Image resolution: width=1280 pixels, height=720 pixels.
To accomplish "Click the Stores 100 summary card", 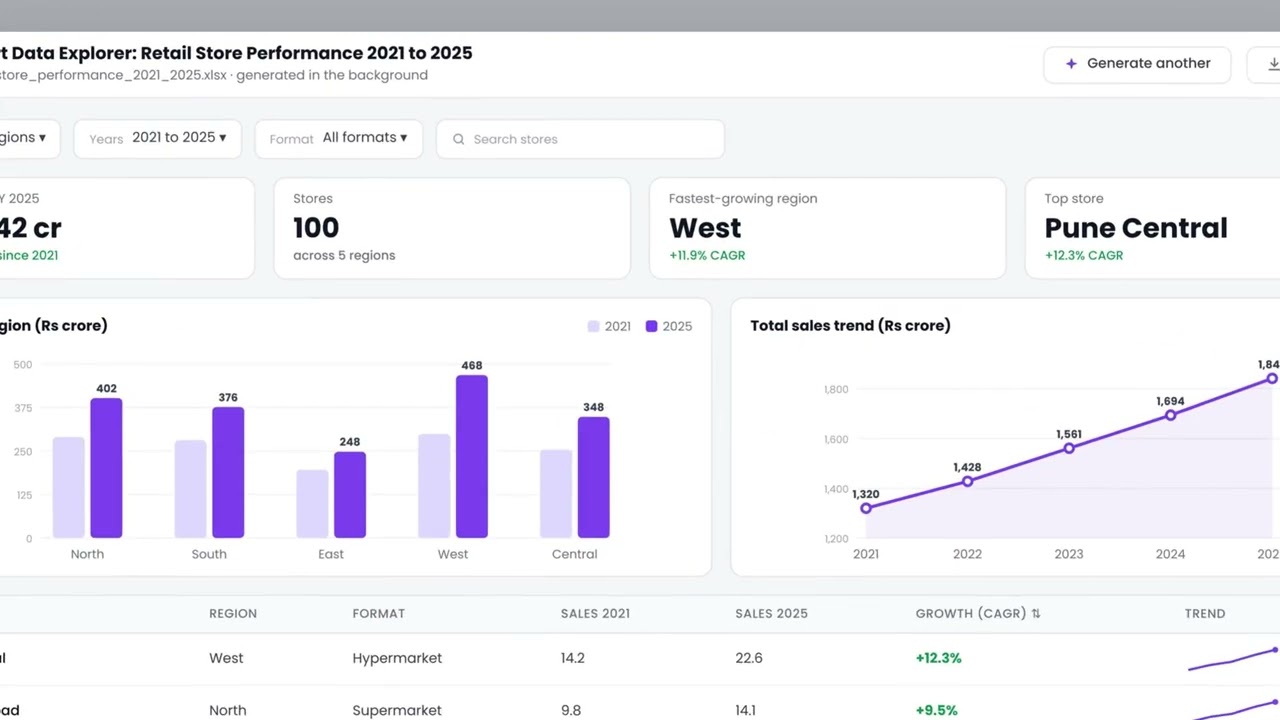I will click(x=452, y=228).
